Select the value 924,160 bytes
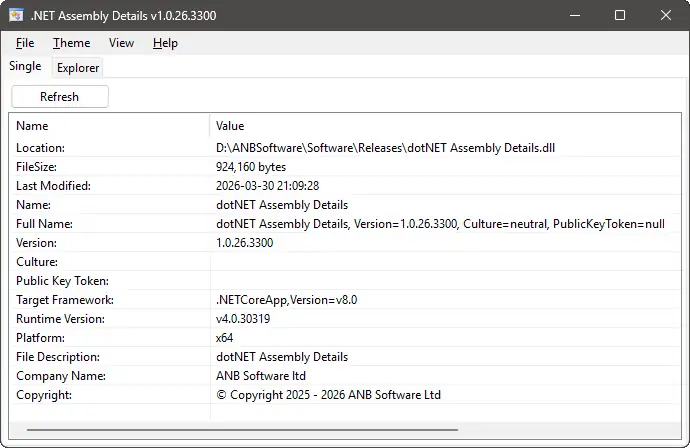This screenshot has width=690, height=448. tap(251, 167)
